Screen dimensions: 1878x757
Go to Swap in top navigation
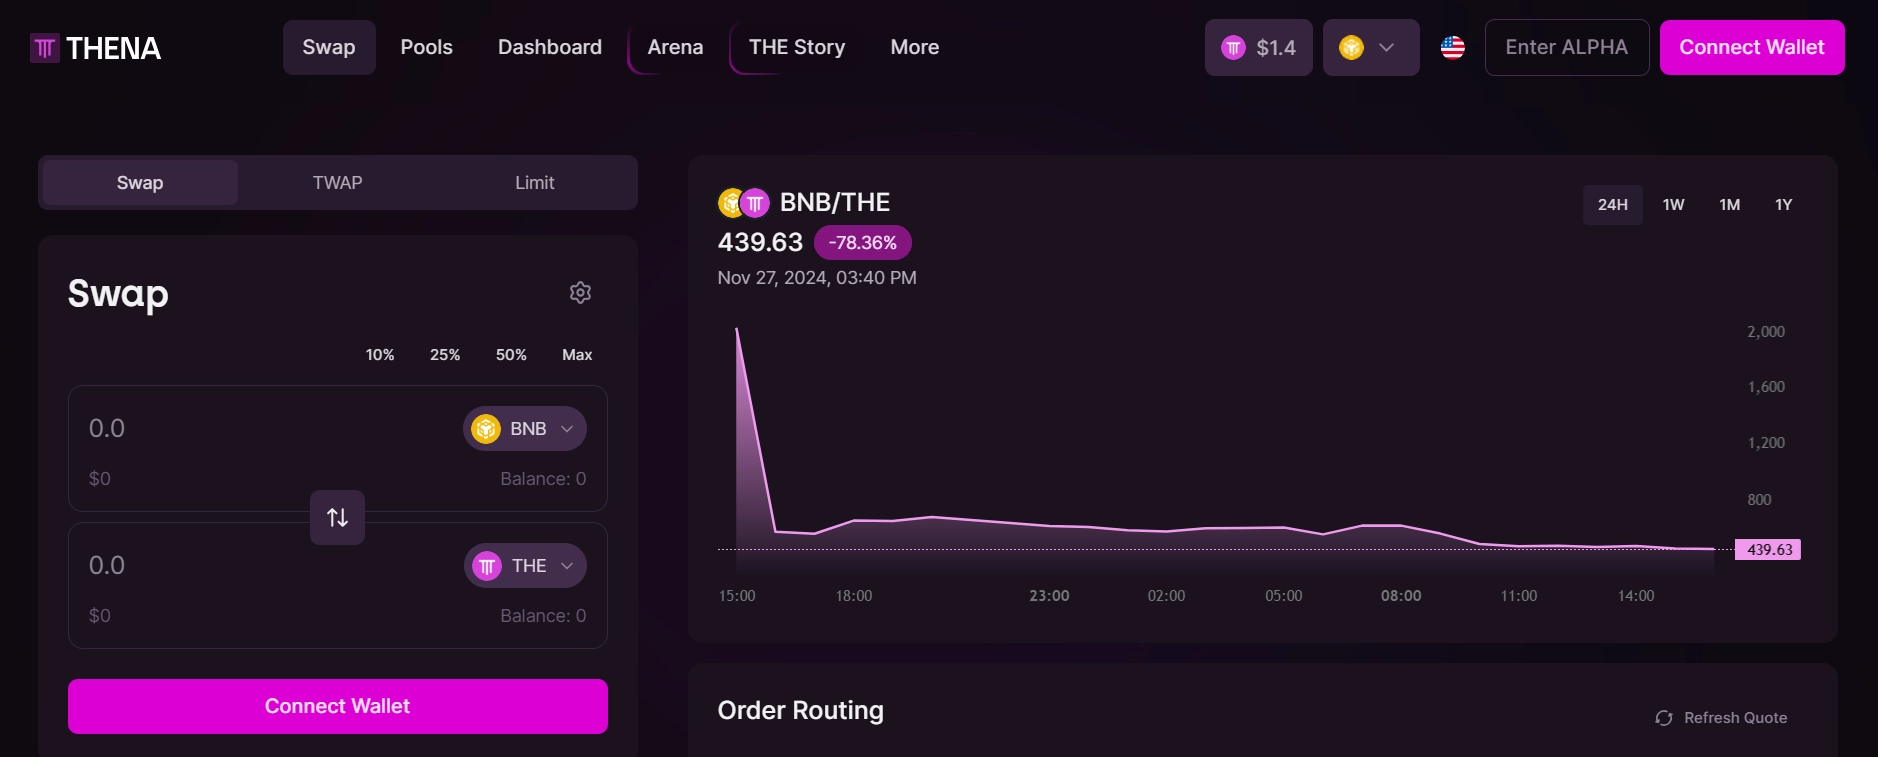coord(329,47)
